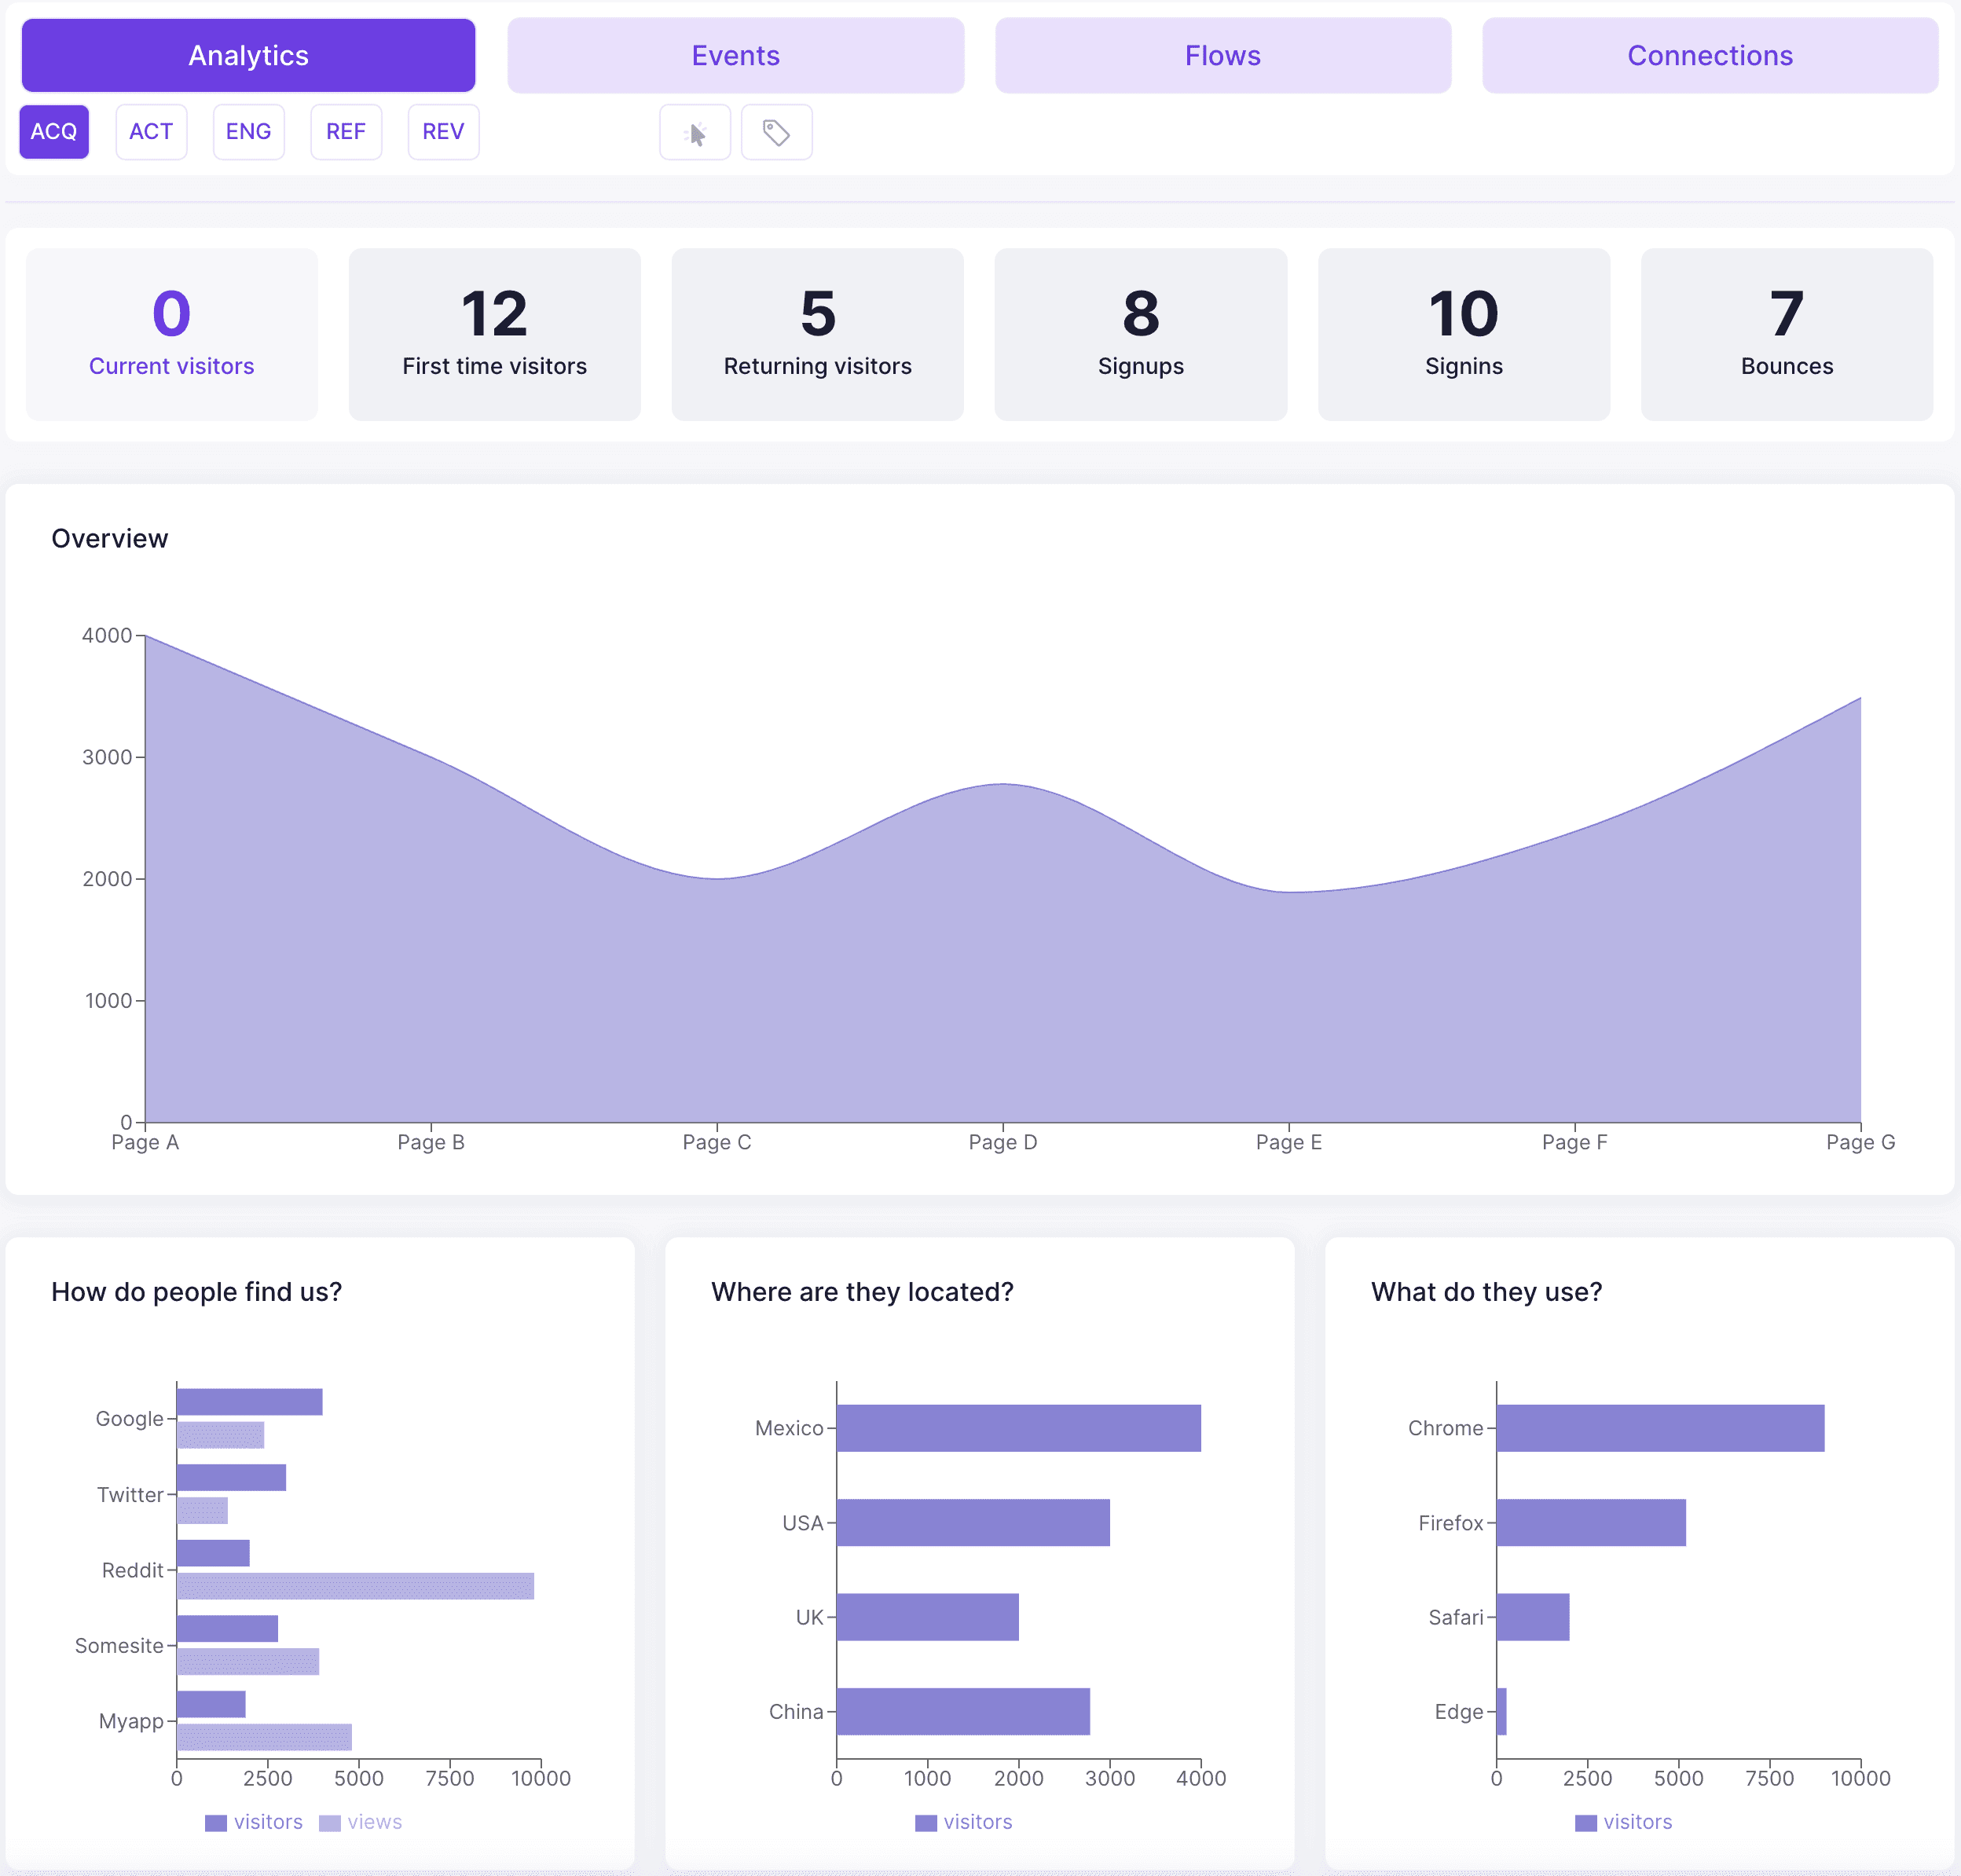Open the Events tab

(735, 56)
